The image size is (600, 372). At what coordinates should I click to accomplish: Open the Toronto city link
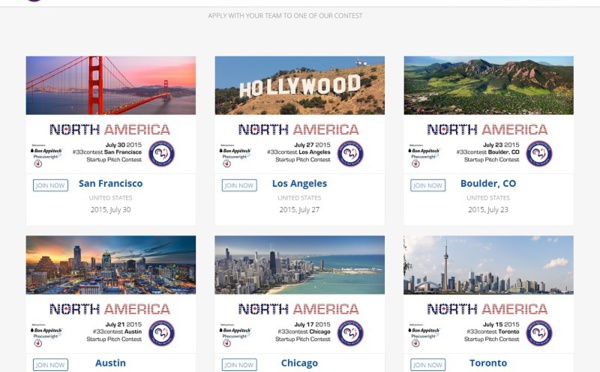click(x=488, y=363)
